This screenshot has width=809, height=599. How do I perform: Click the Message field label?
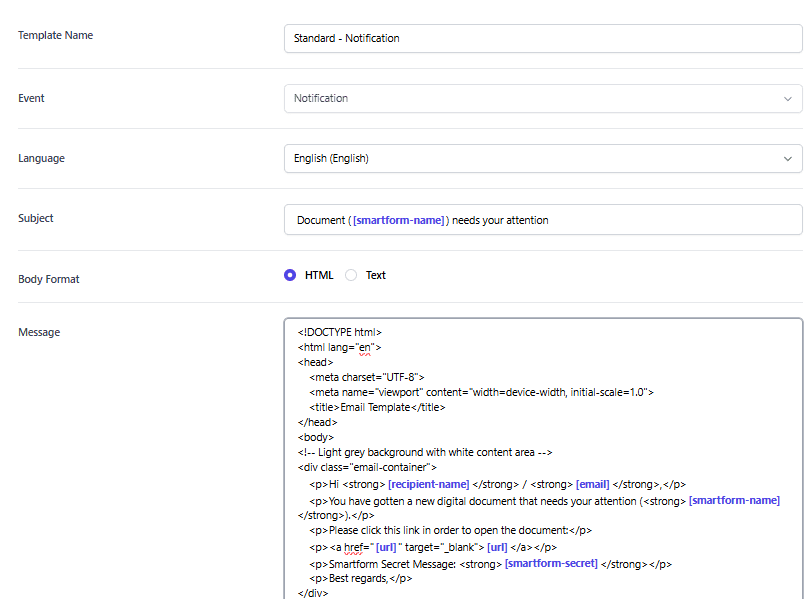click(x=39, y=331)
